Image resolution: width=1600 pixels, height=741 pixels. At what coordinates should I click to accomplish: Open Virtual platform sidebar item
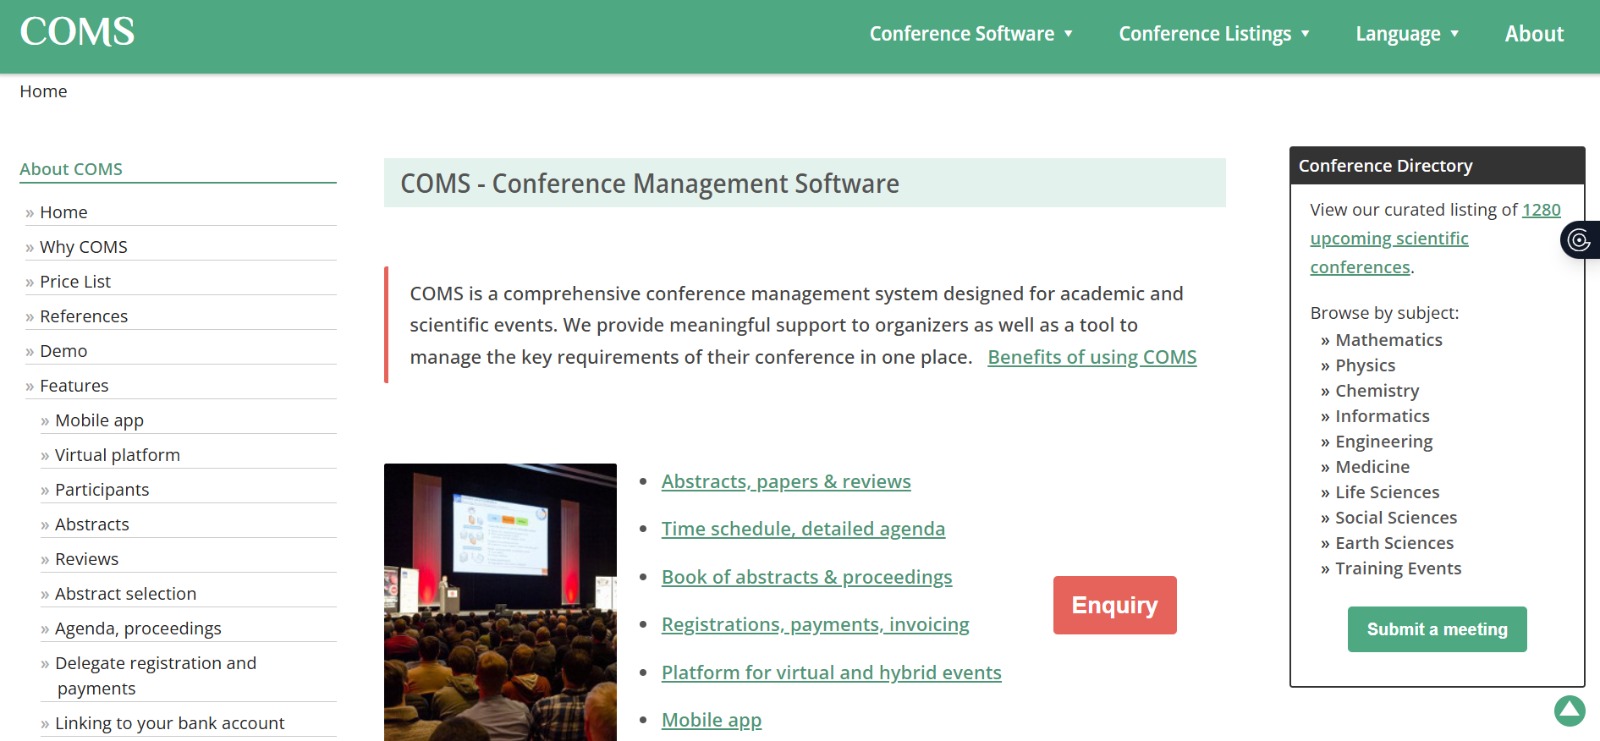[x=117, y=455]
